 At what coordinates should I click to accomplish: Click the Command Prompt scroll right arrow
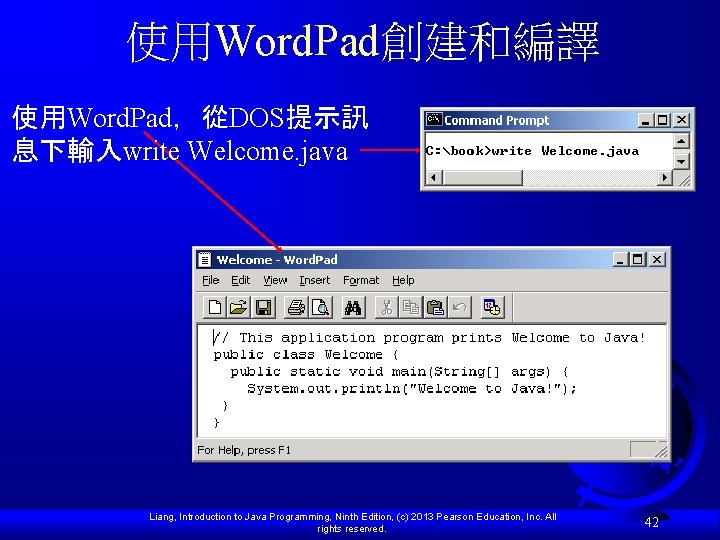click(664, 177)
